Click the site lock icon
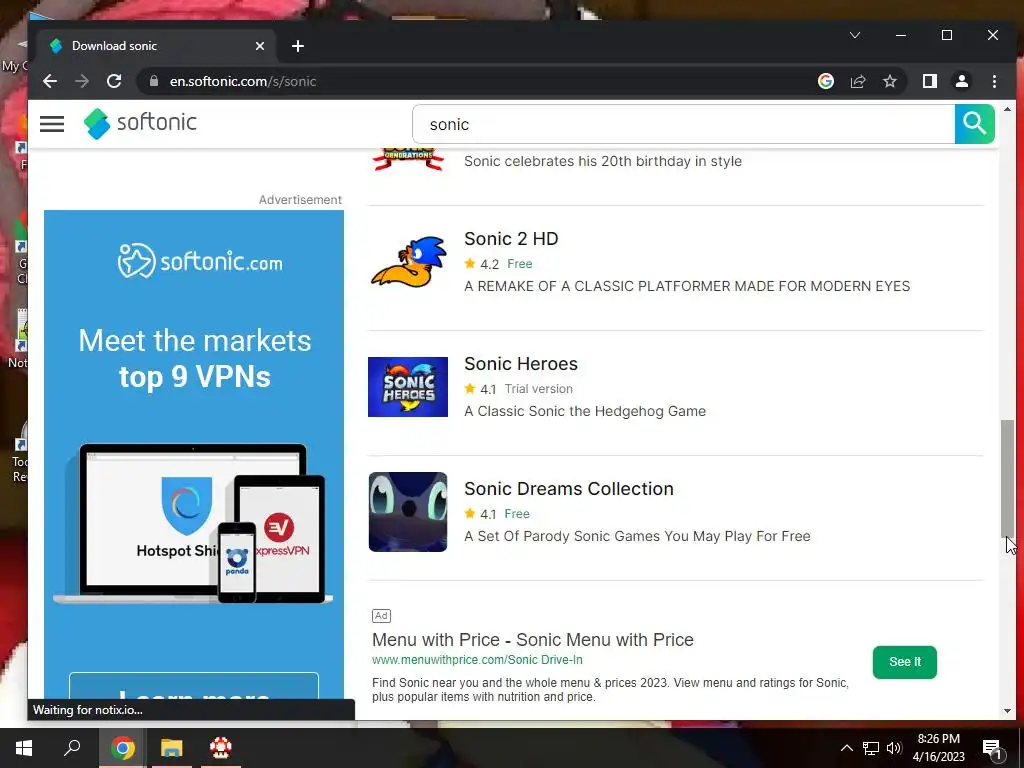This screenshot has width=1024, height=768. 154,81
